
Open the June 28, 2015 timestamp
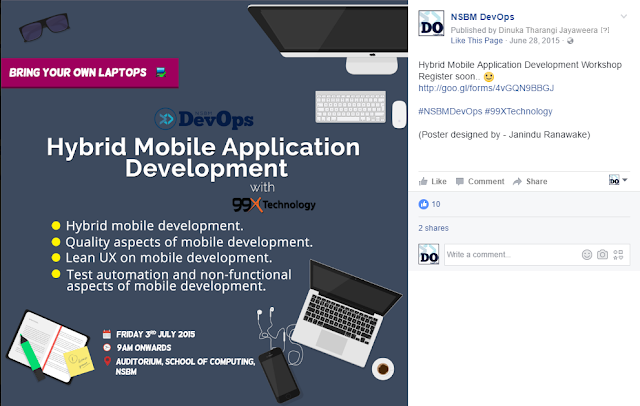point(534,40)
